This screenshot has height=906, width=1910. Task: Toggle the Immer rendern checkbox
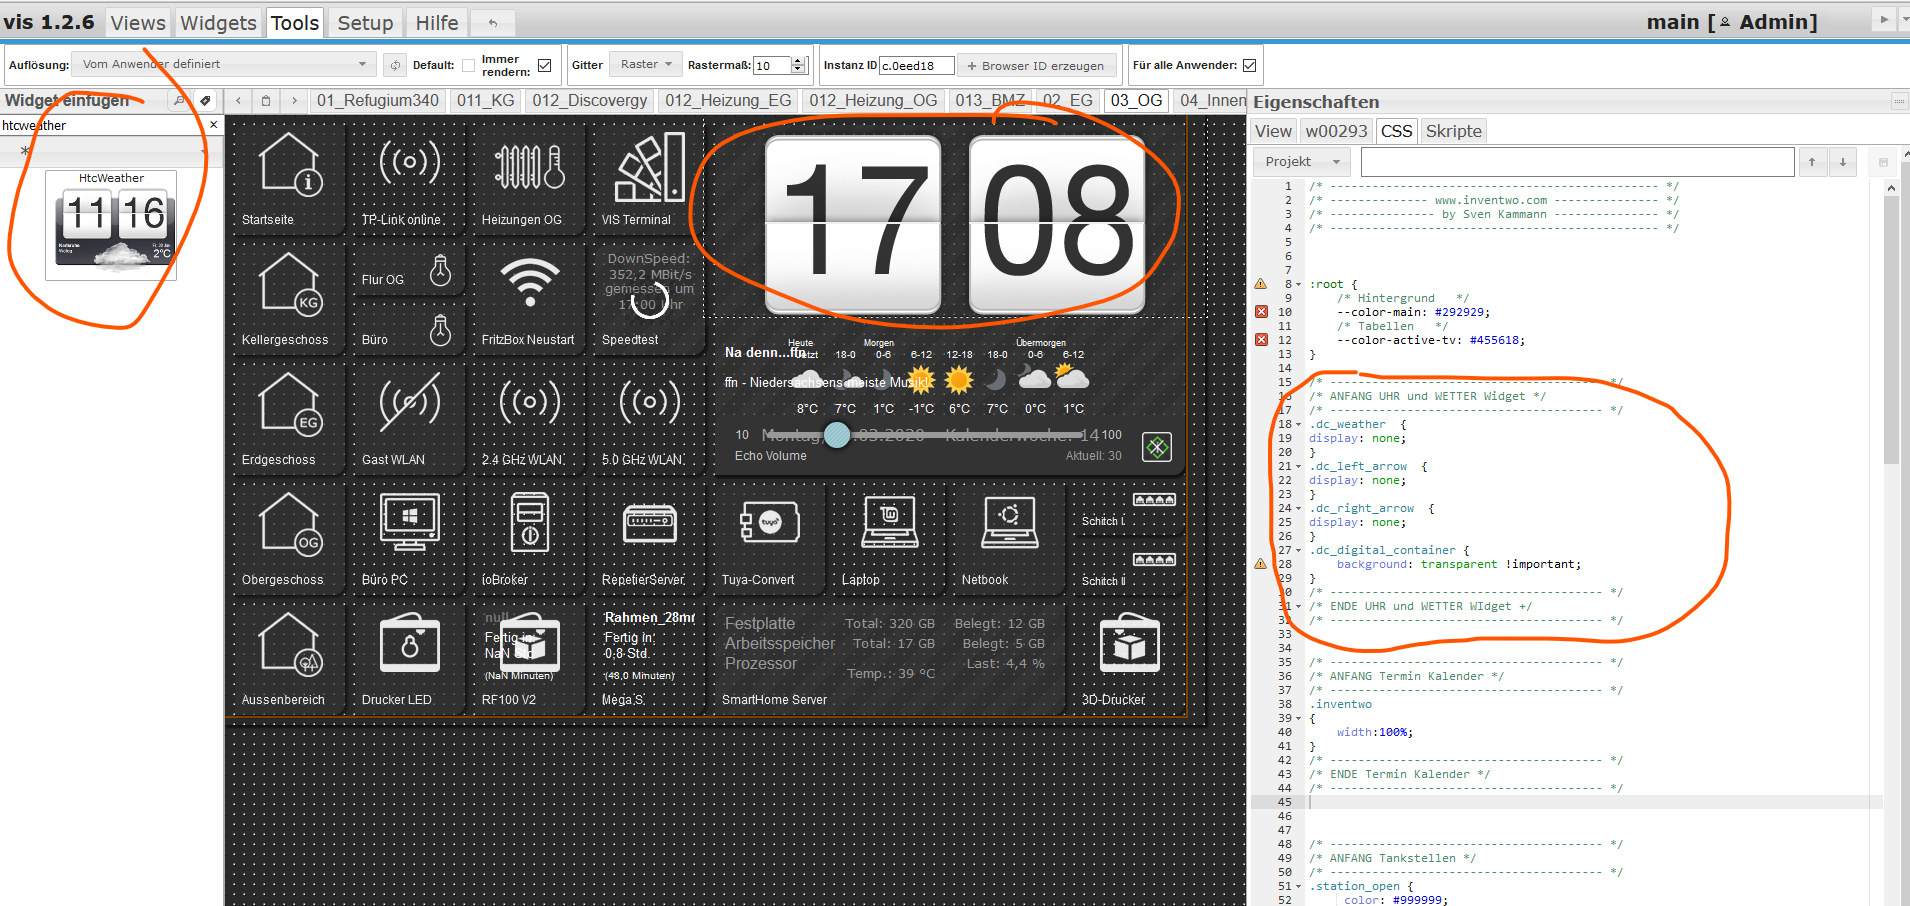tap(544, 65)
